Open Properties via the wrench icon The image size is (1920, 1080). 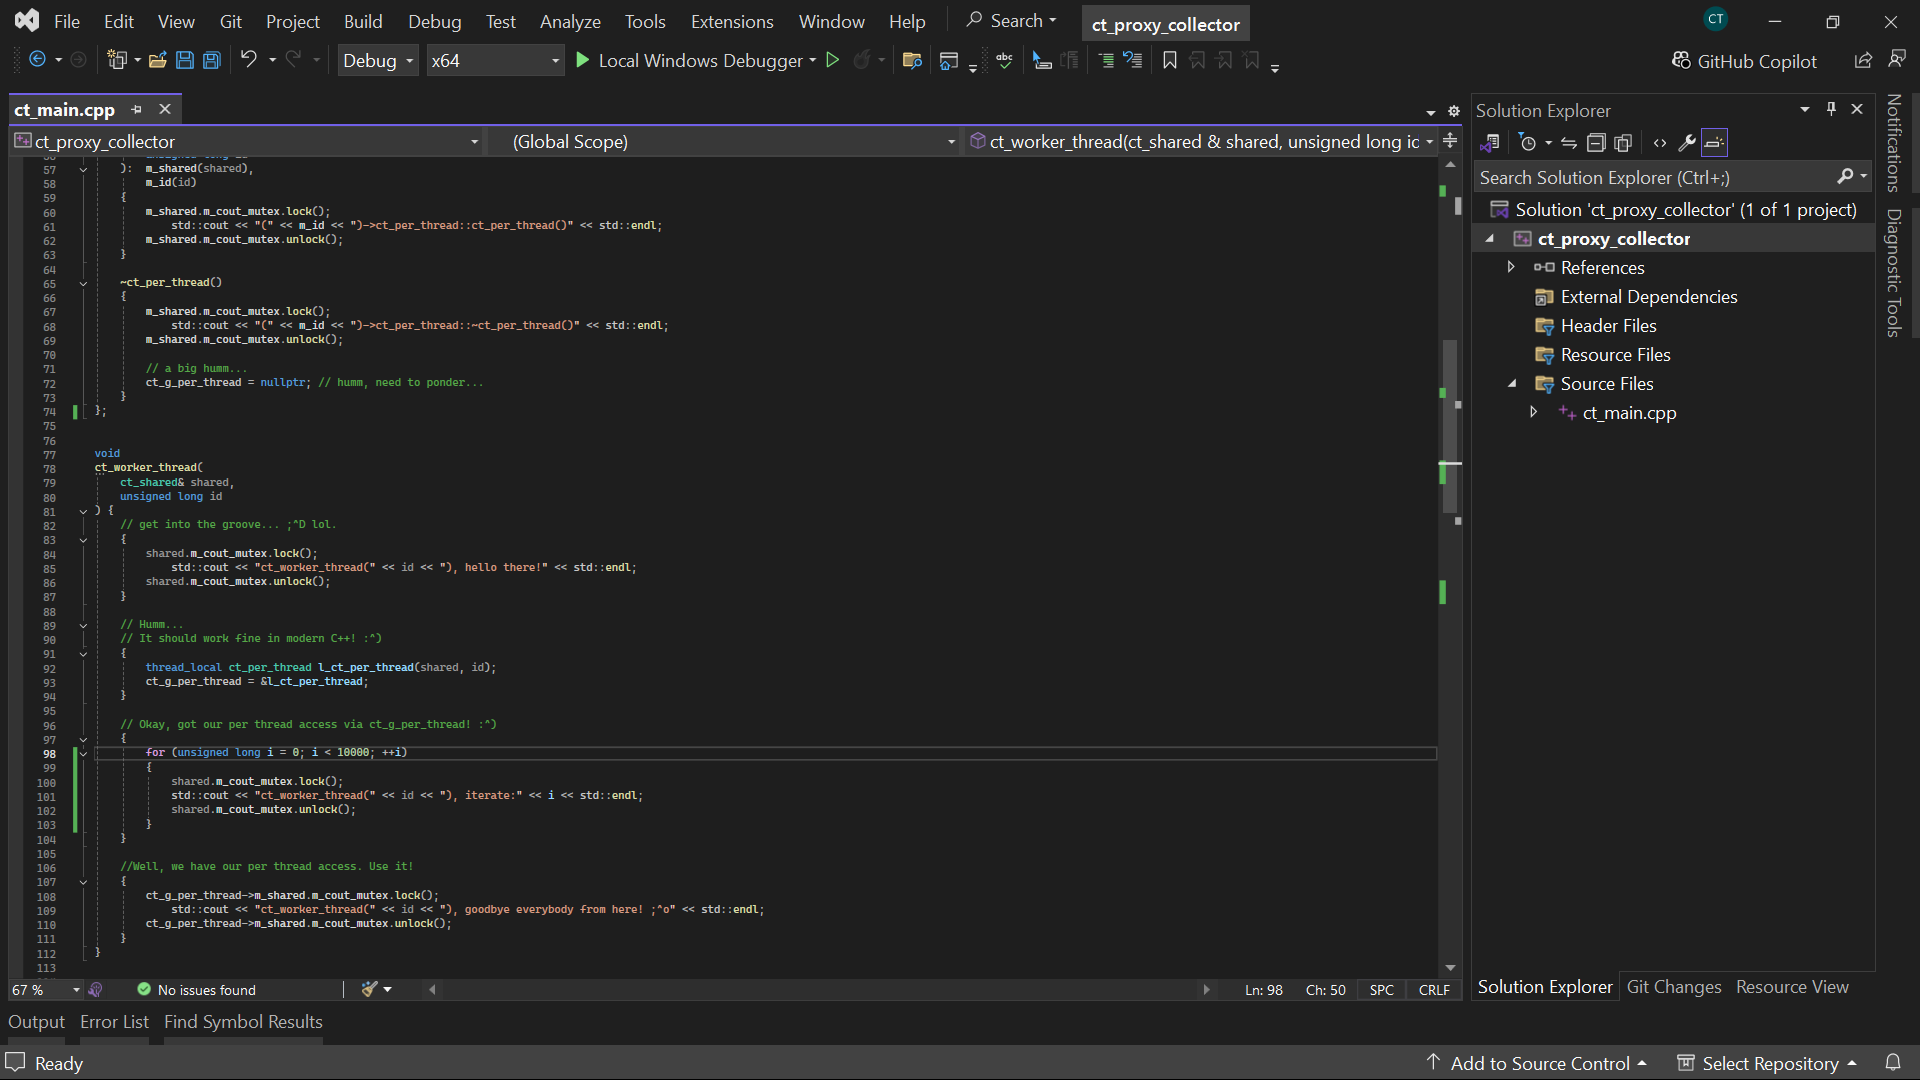click(x=1687, y=143)
